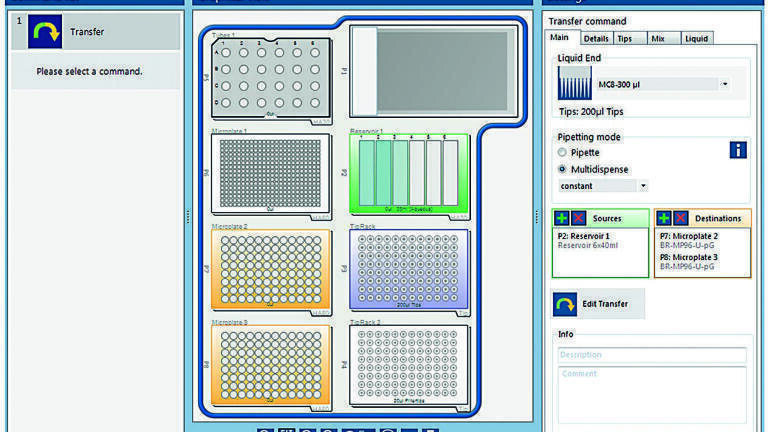The height and width of the screenshot is (432, 768).
Task: Select the Pipette radio button
Action: click(x=562, y=152)
